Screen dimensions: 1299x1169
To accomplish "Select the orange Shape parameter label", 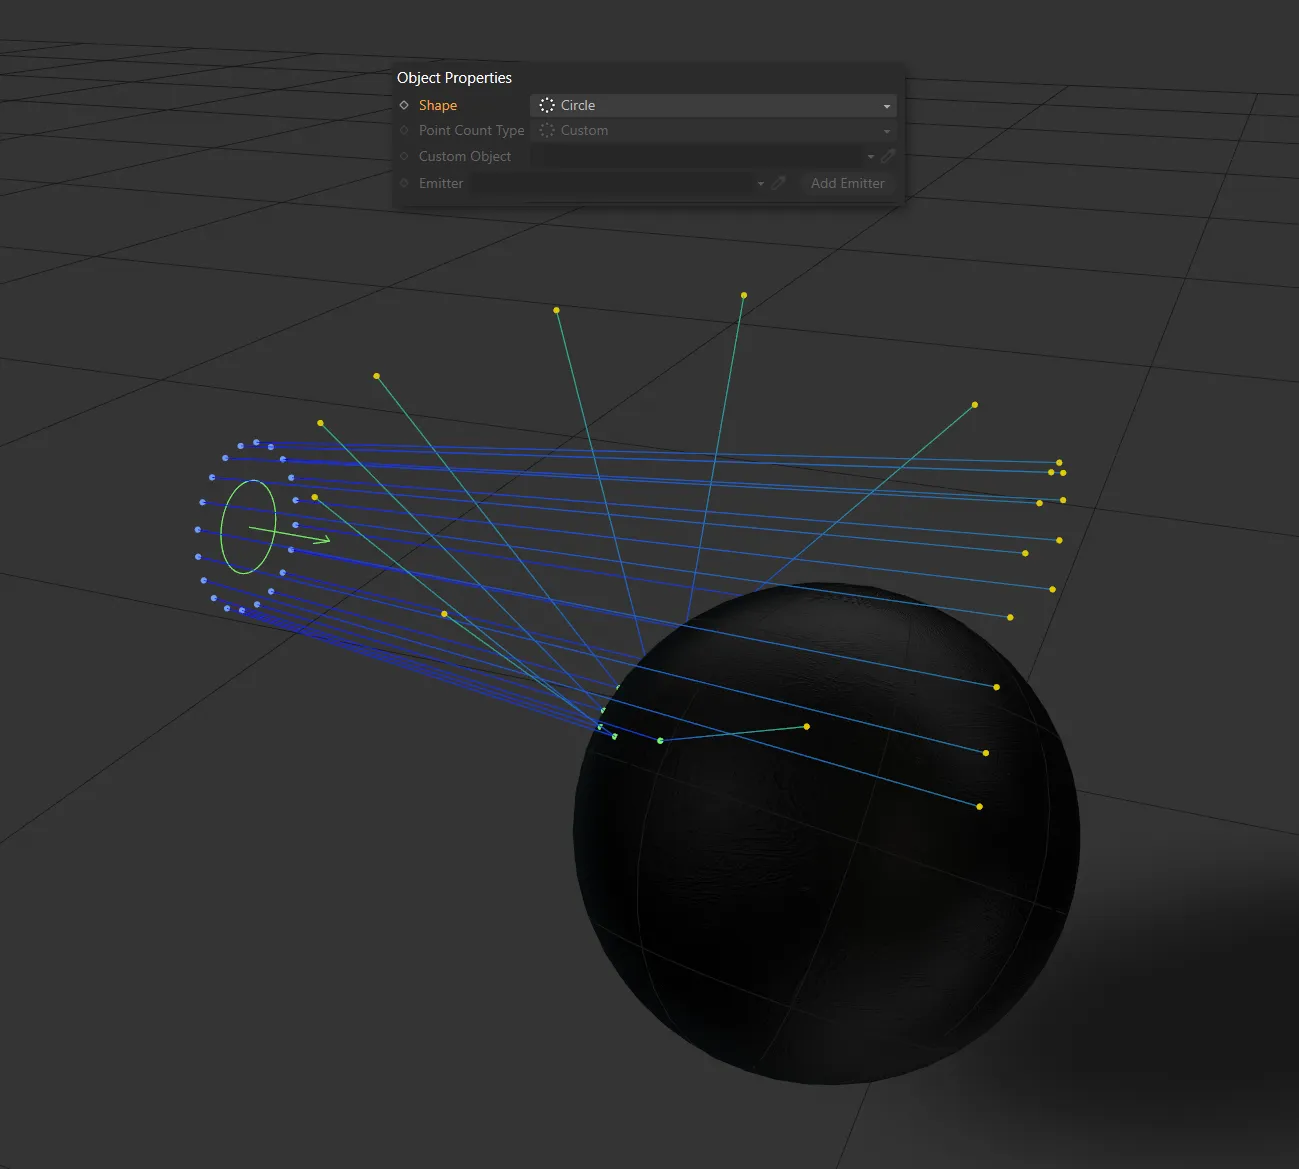I will click(437, 104).
